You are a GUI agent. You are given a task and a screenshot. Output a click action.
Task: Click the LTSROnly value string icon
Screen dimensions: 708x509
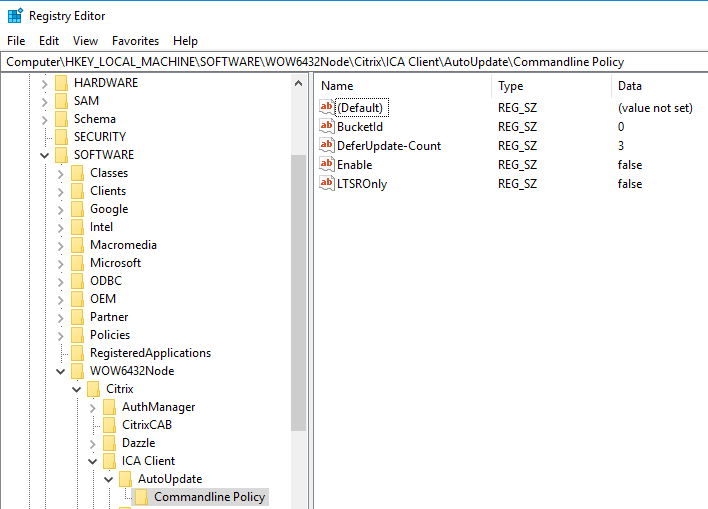(x=326, y=183)
